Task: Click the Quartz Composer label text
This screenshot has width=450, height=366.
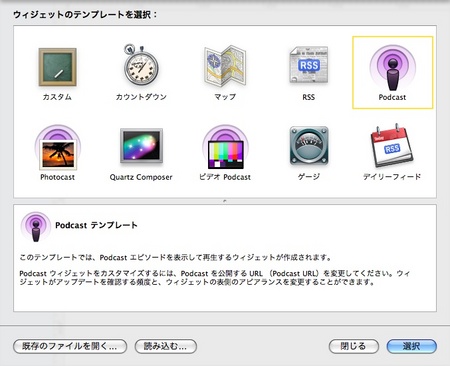Action: (x=141, y=177)
